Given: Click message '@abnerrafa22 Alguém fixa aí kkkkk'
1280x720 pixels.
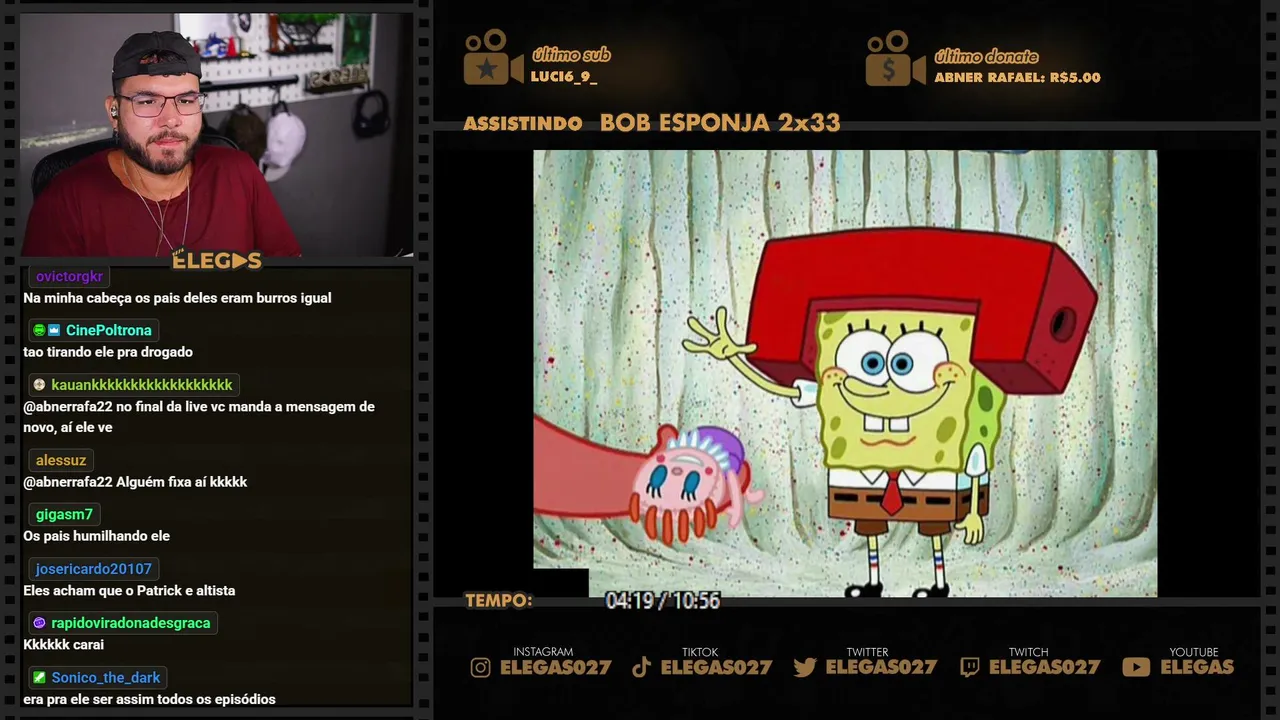Looking at the screenshot, I should [135, 482].
